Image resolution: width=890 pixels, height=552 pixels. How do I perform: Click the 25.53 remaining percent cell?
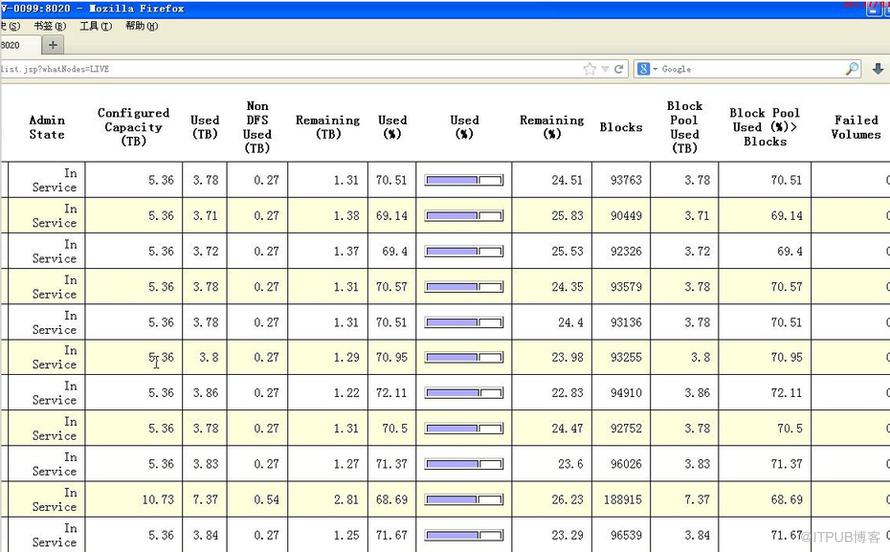pos(552,251)
